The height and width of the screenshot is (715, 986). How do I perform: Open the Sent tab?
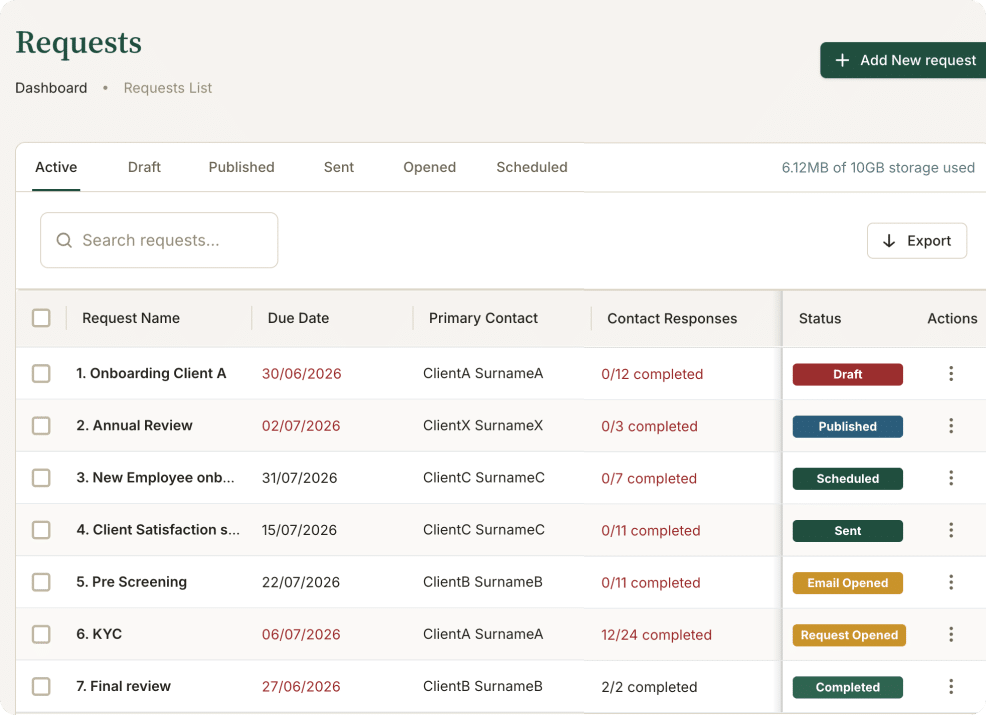(x=339, y=167)
